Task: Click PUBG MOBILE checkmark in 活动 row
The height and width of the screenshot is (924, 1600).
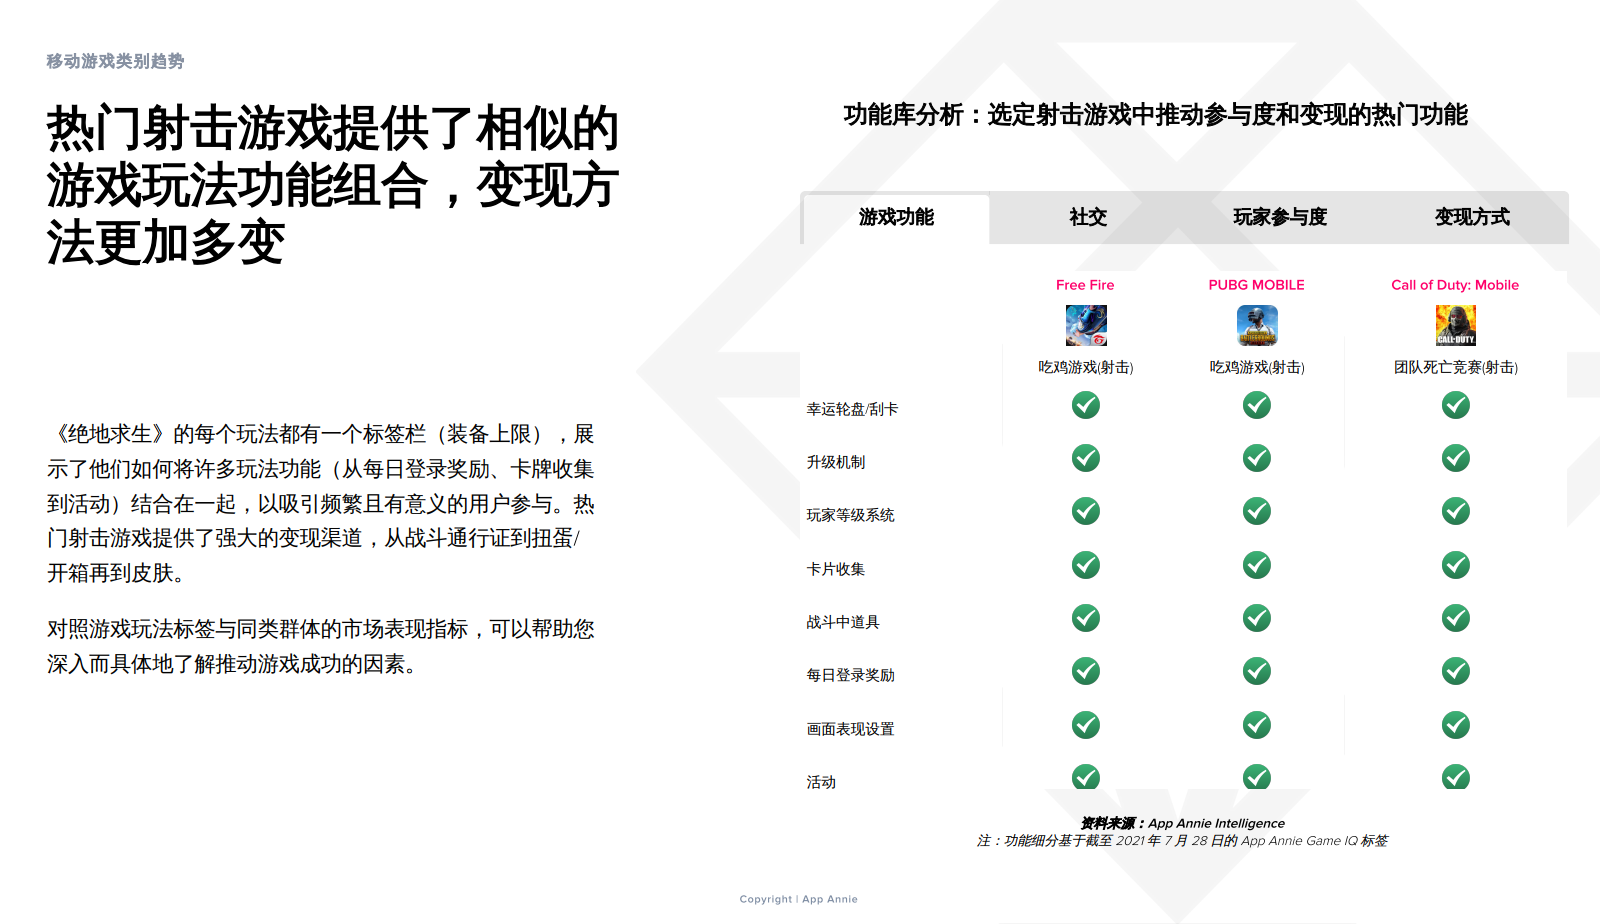Action: 1257,777
